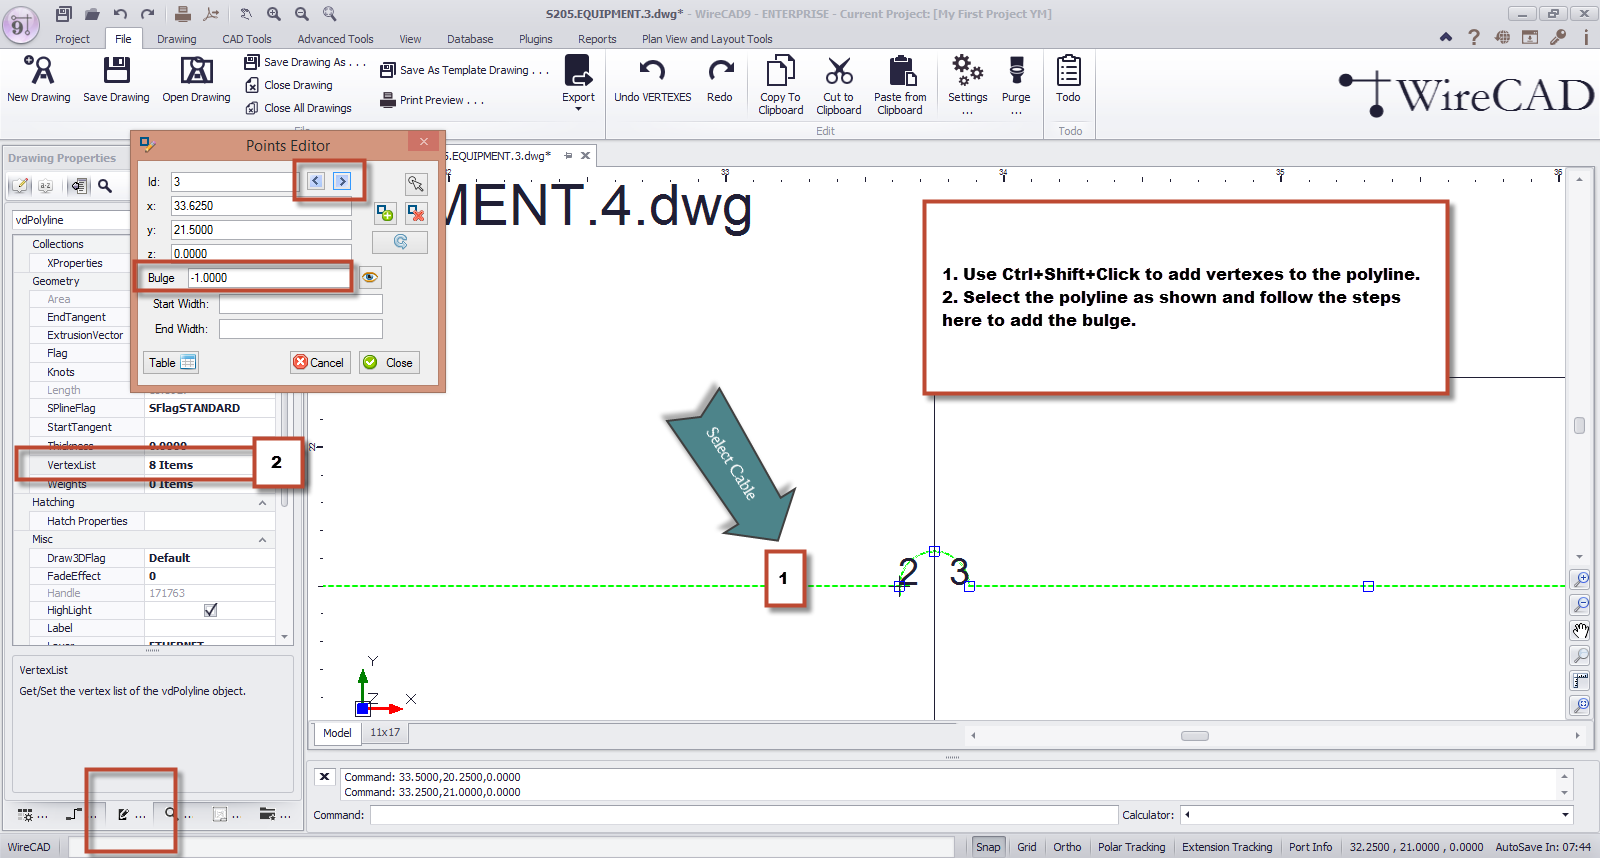Click quick access open folder icon
This screenshot has width=1600, height=858.
pyautogui.click(x=92, y=14)
